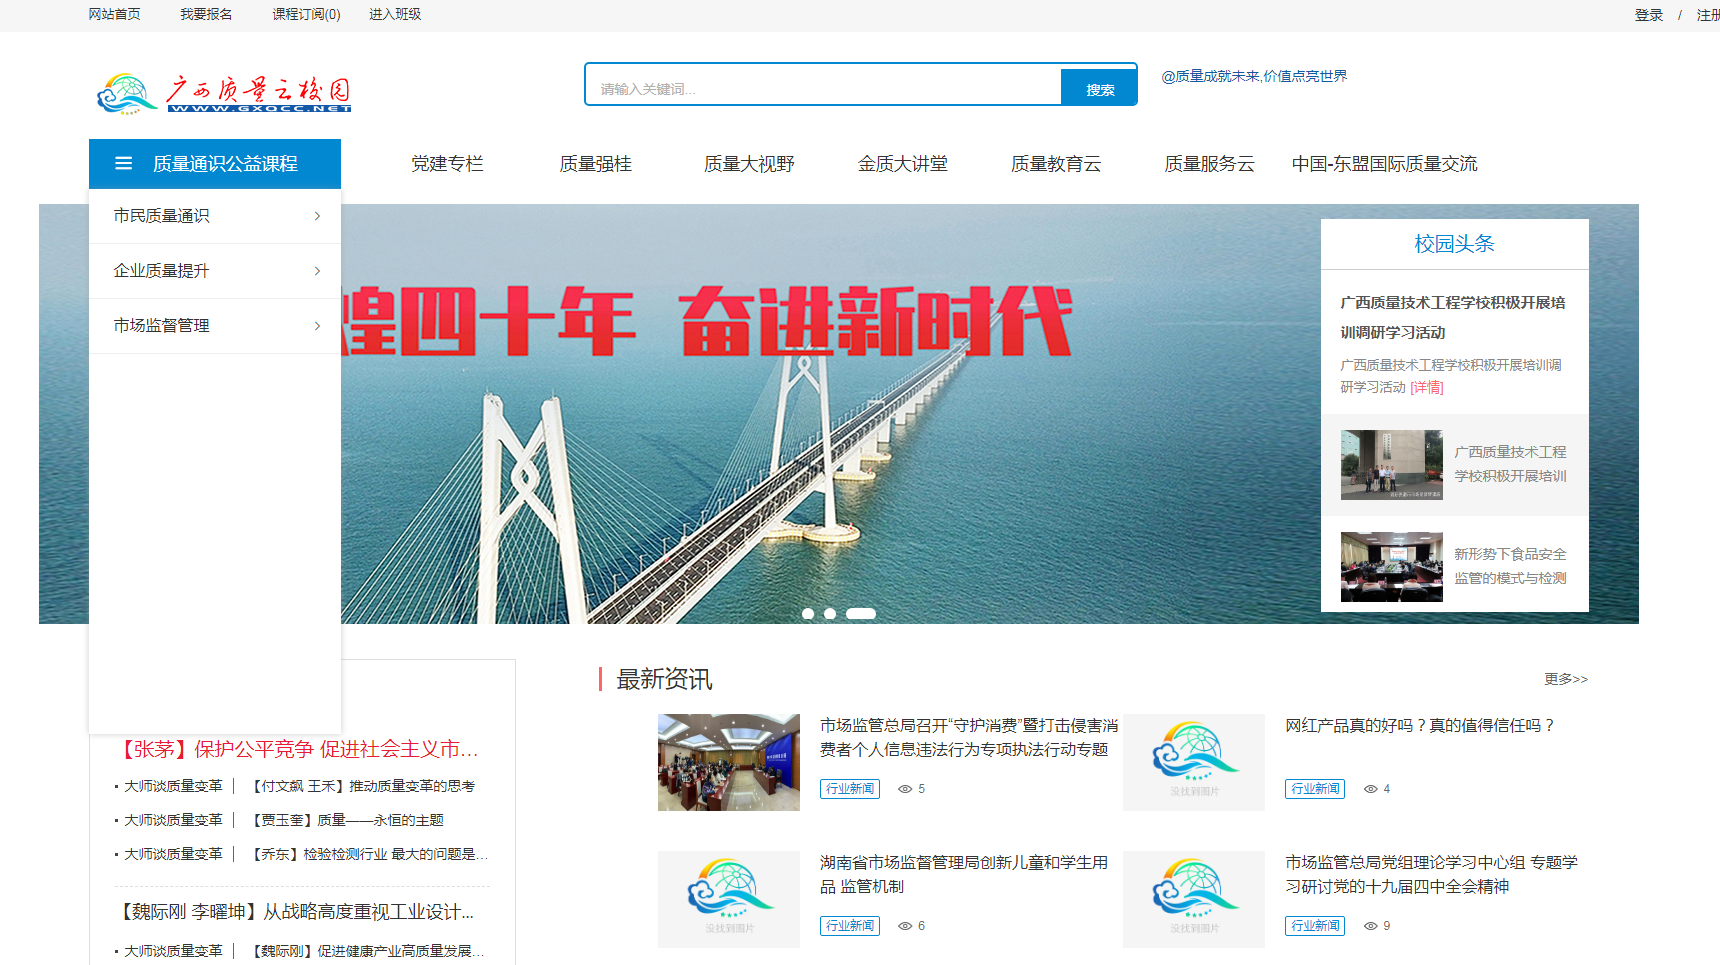Click the 广西质量云校园 site logo
This screenshot has width=1720, height=965.
tap(224, 93)
